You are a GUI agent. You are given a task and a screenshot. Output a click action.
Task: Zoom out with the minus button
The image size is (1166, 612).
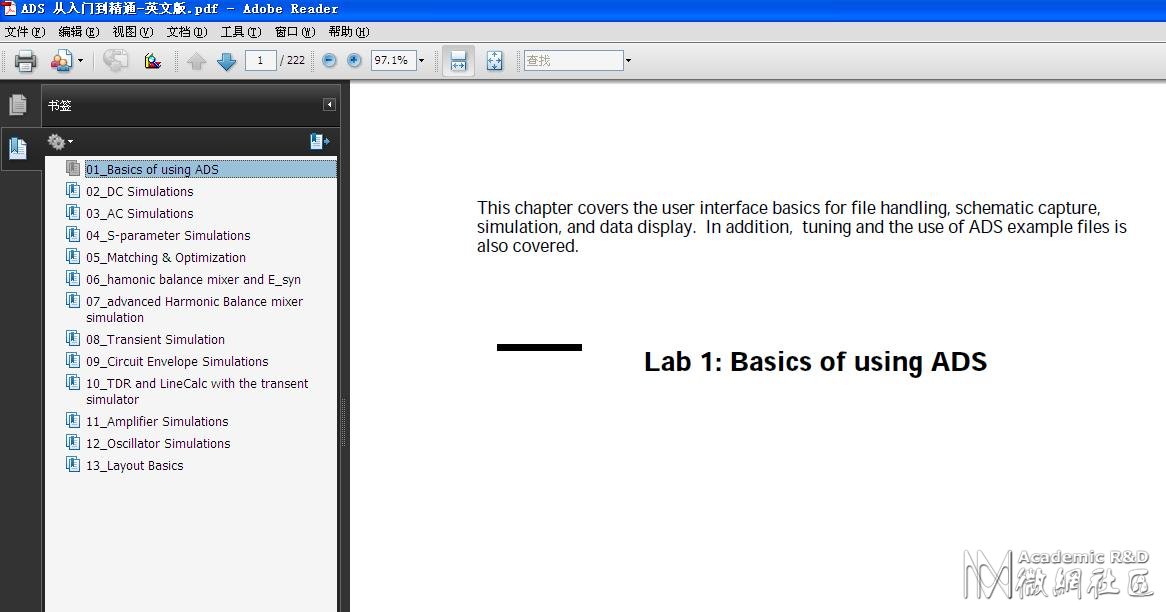coord(329,60)
